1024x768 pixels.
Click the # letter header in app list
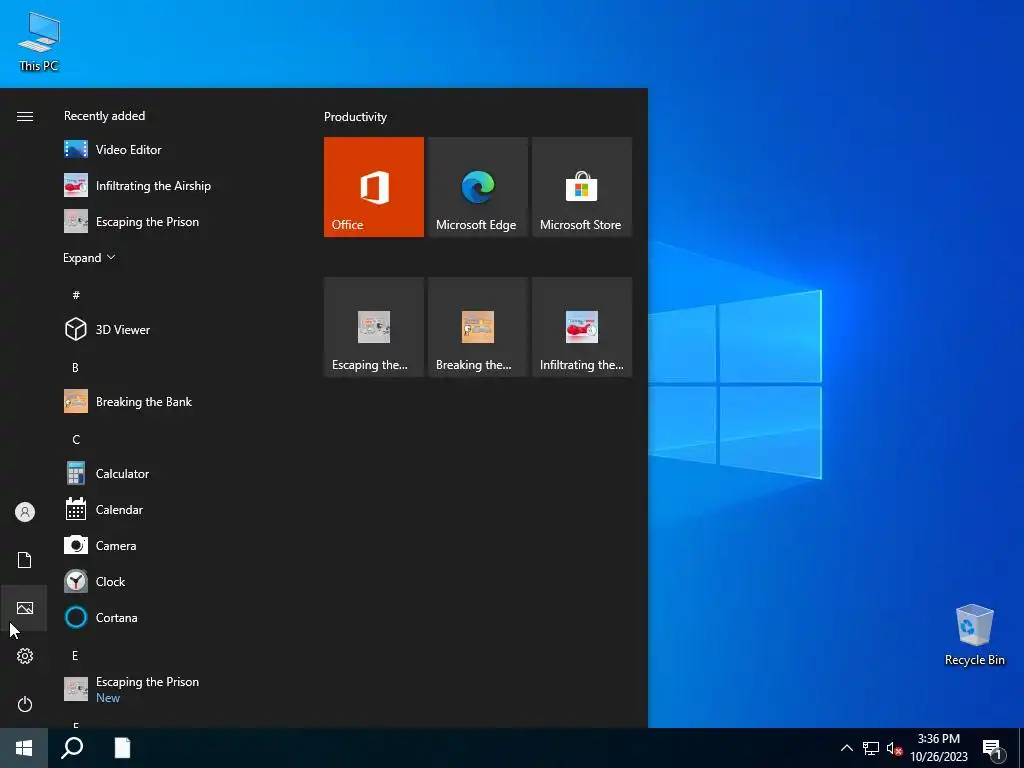(x=76, y=295)
